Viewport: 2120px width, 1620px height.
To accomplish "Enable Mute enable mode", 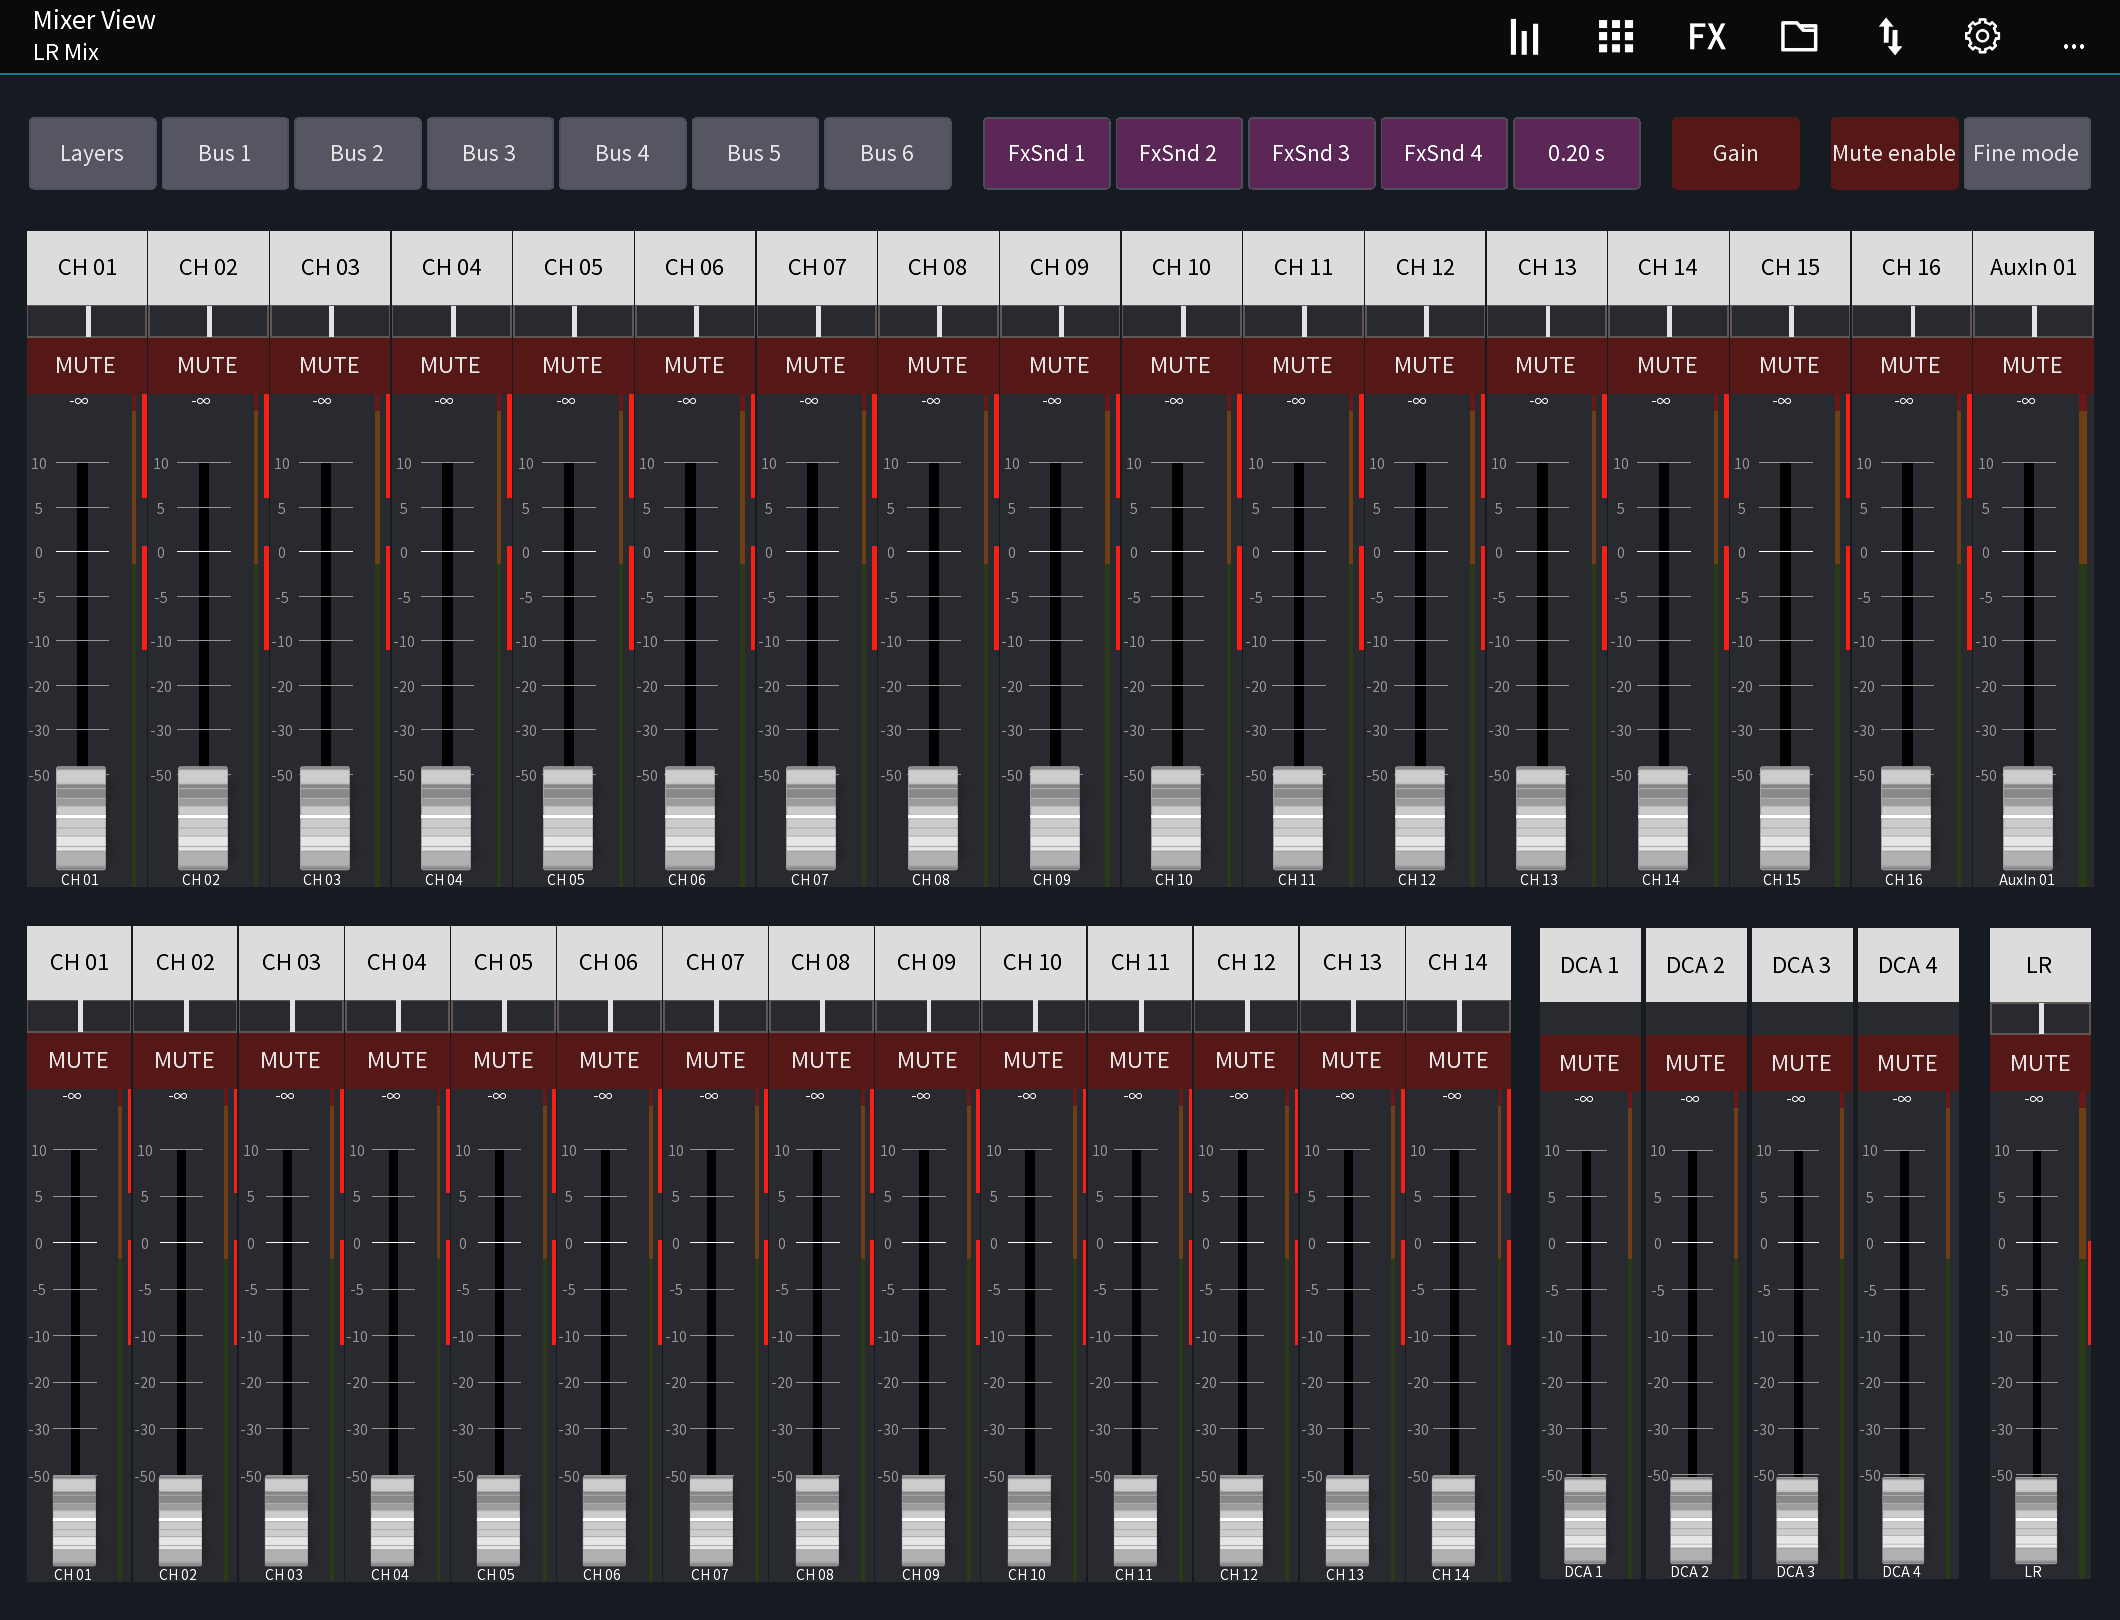I will click(1893, 153).
